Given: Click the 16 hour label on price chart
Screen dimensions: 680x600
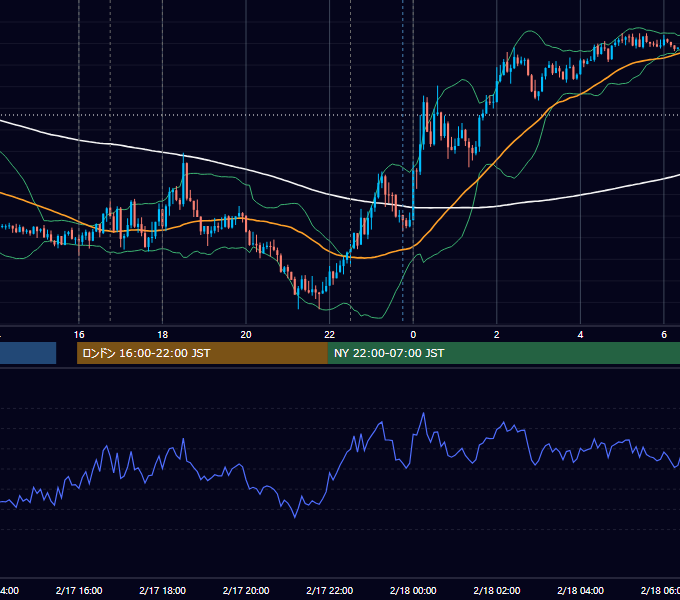Looking at the screenshot, I should pos(79,335).
